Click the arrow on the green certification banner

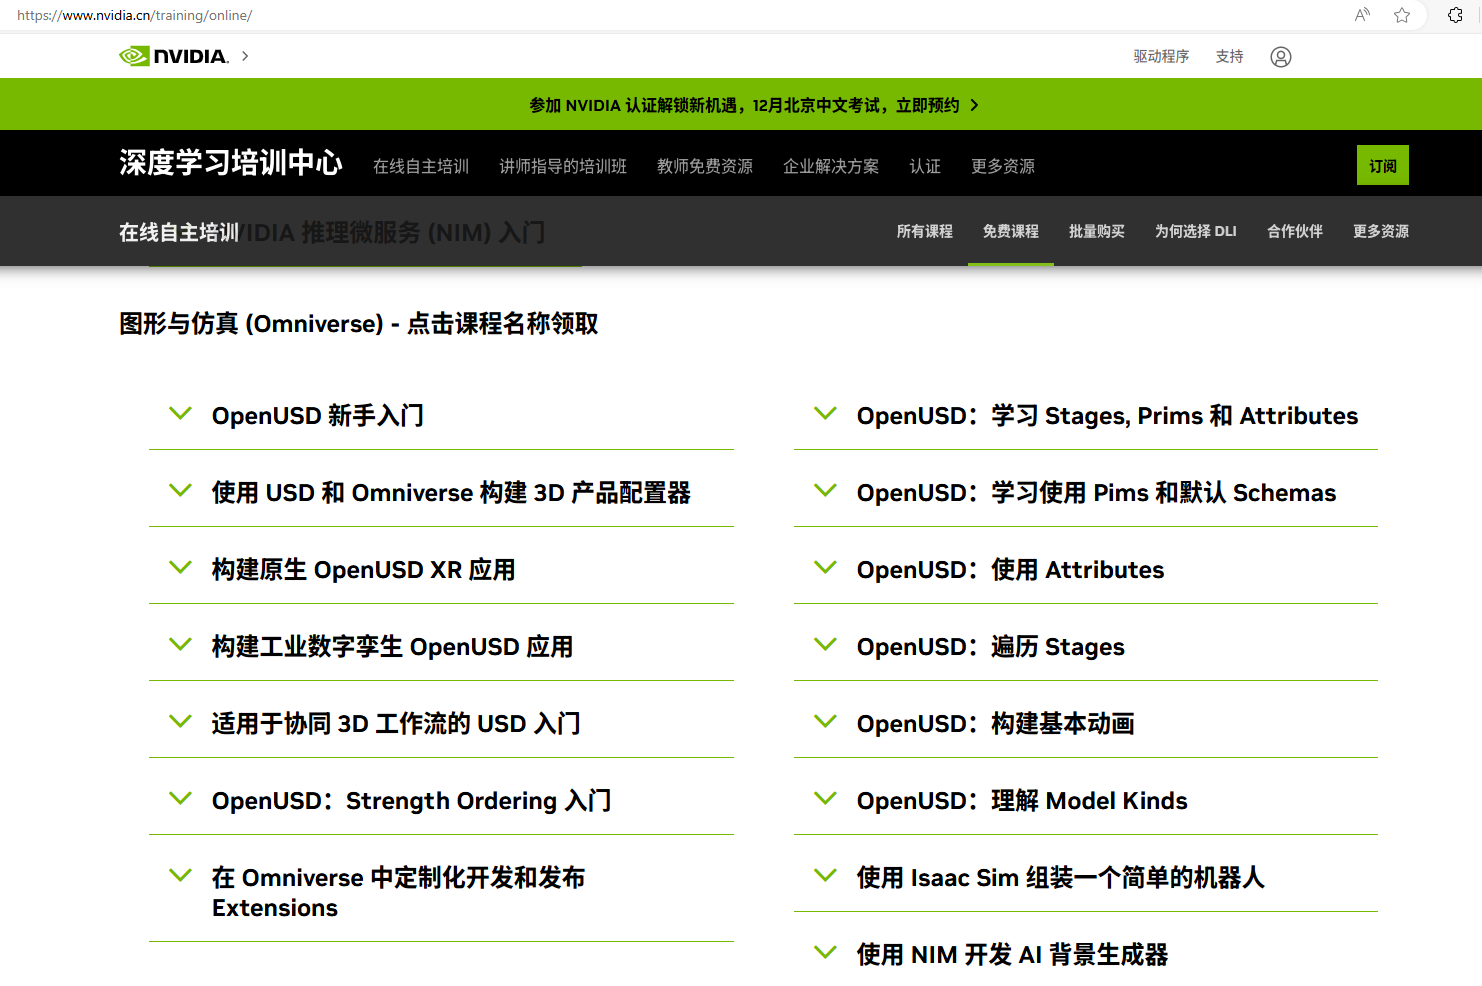974,105
